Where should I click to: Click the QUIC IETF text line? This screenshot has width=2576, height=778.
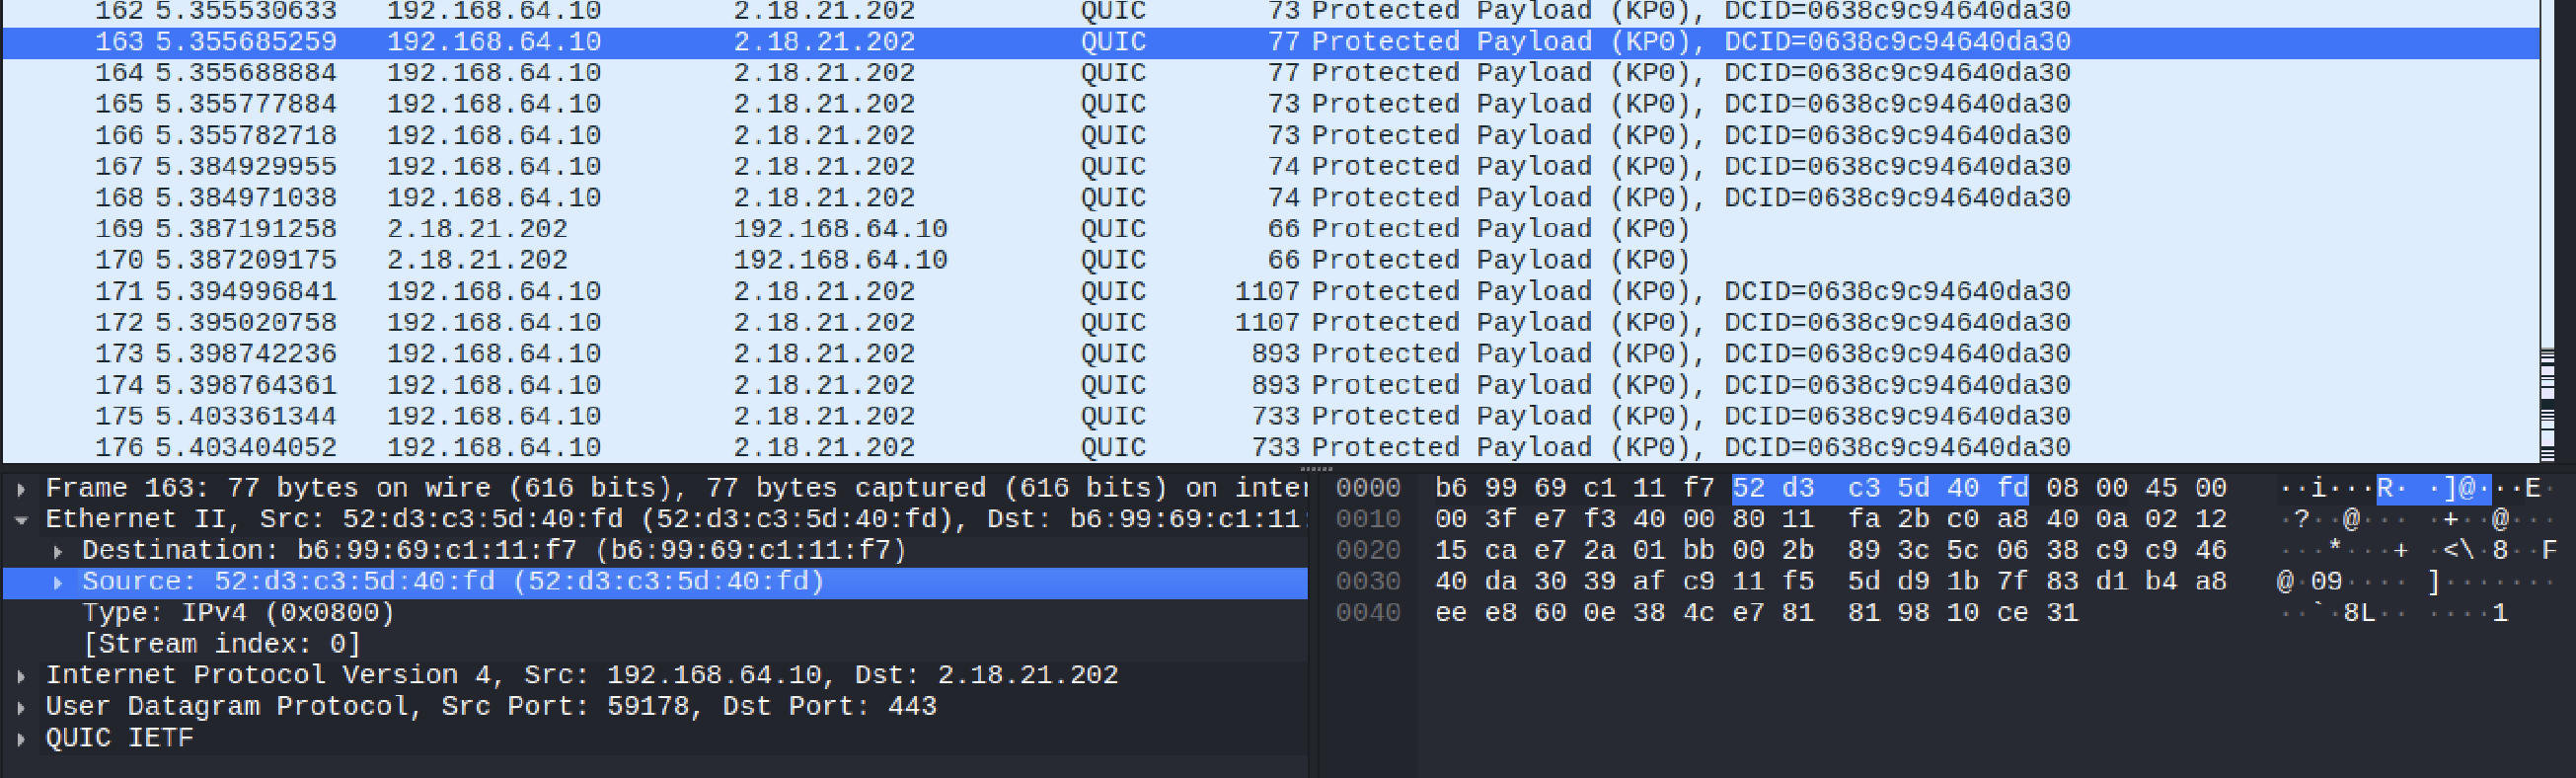[x=119, y=738]
